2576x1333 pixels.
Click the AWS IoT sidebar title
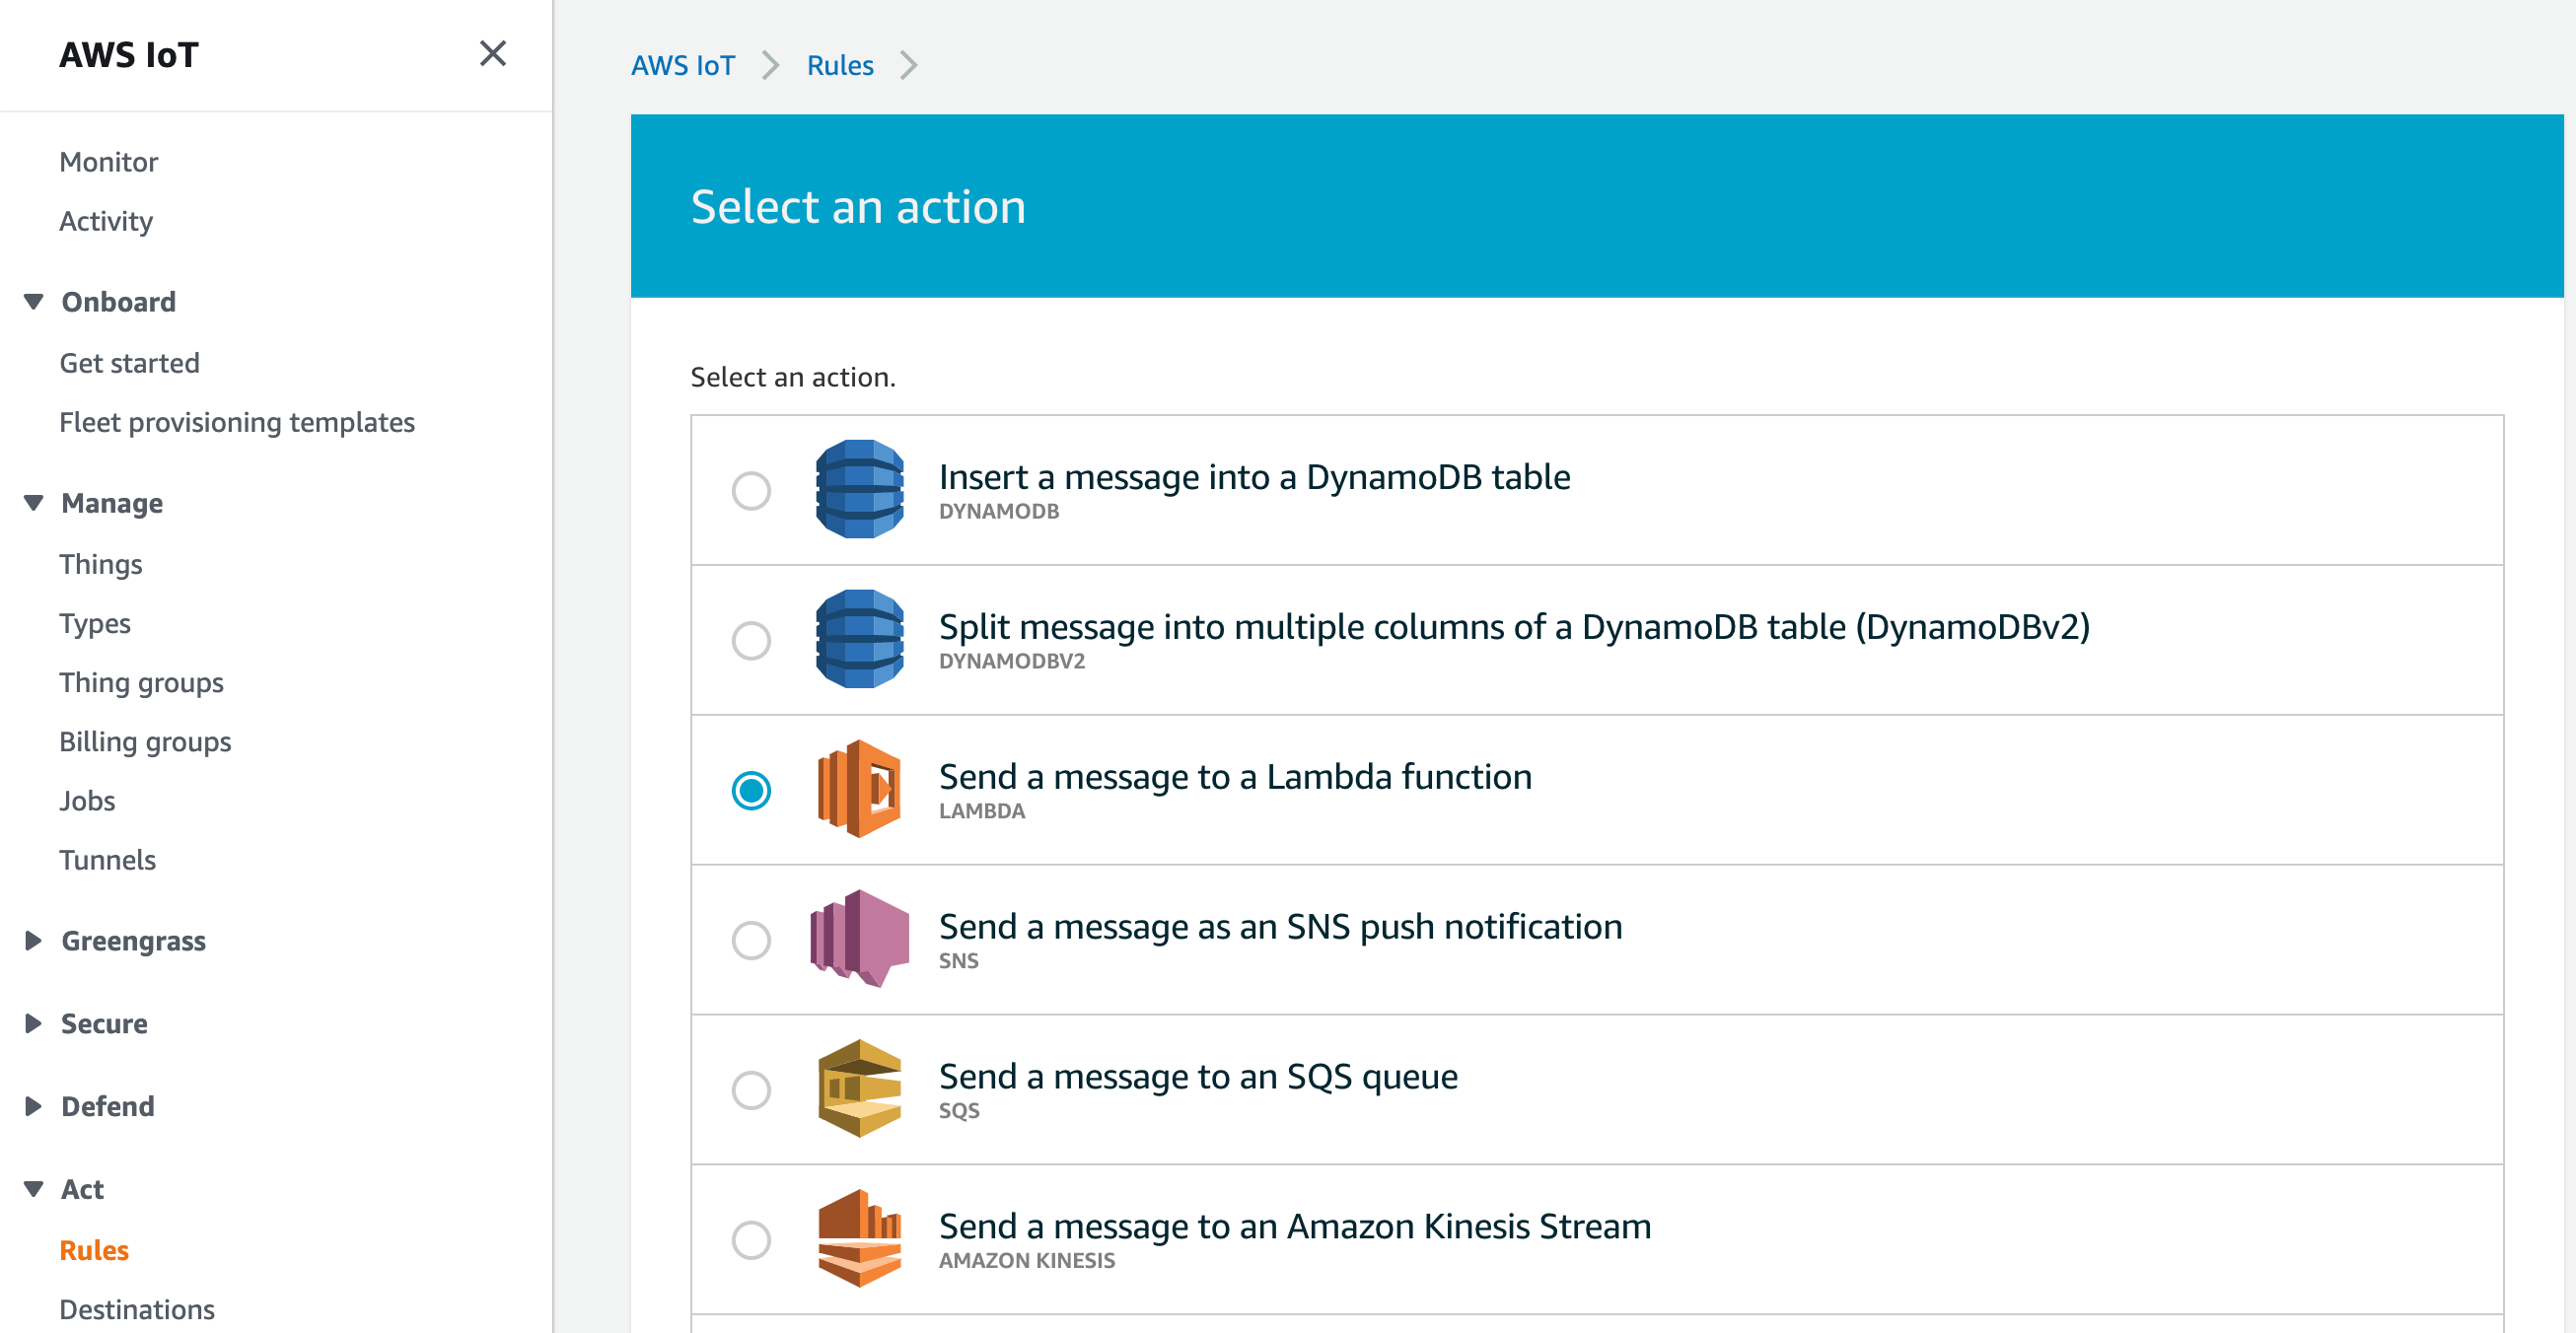[129, 54]
